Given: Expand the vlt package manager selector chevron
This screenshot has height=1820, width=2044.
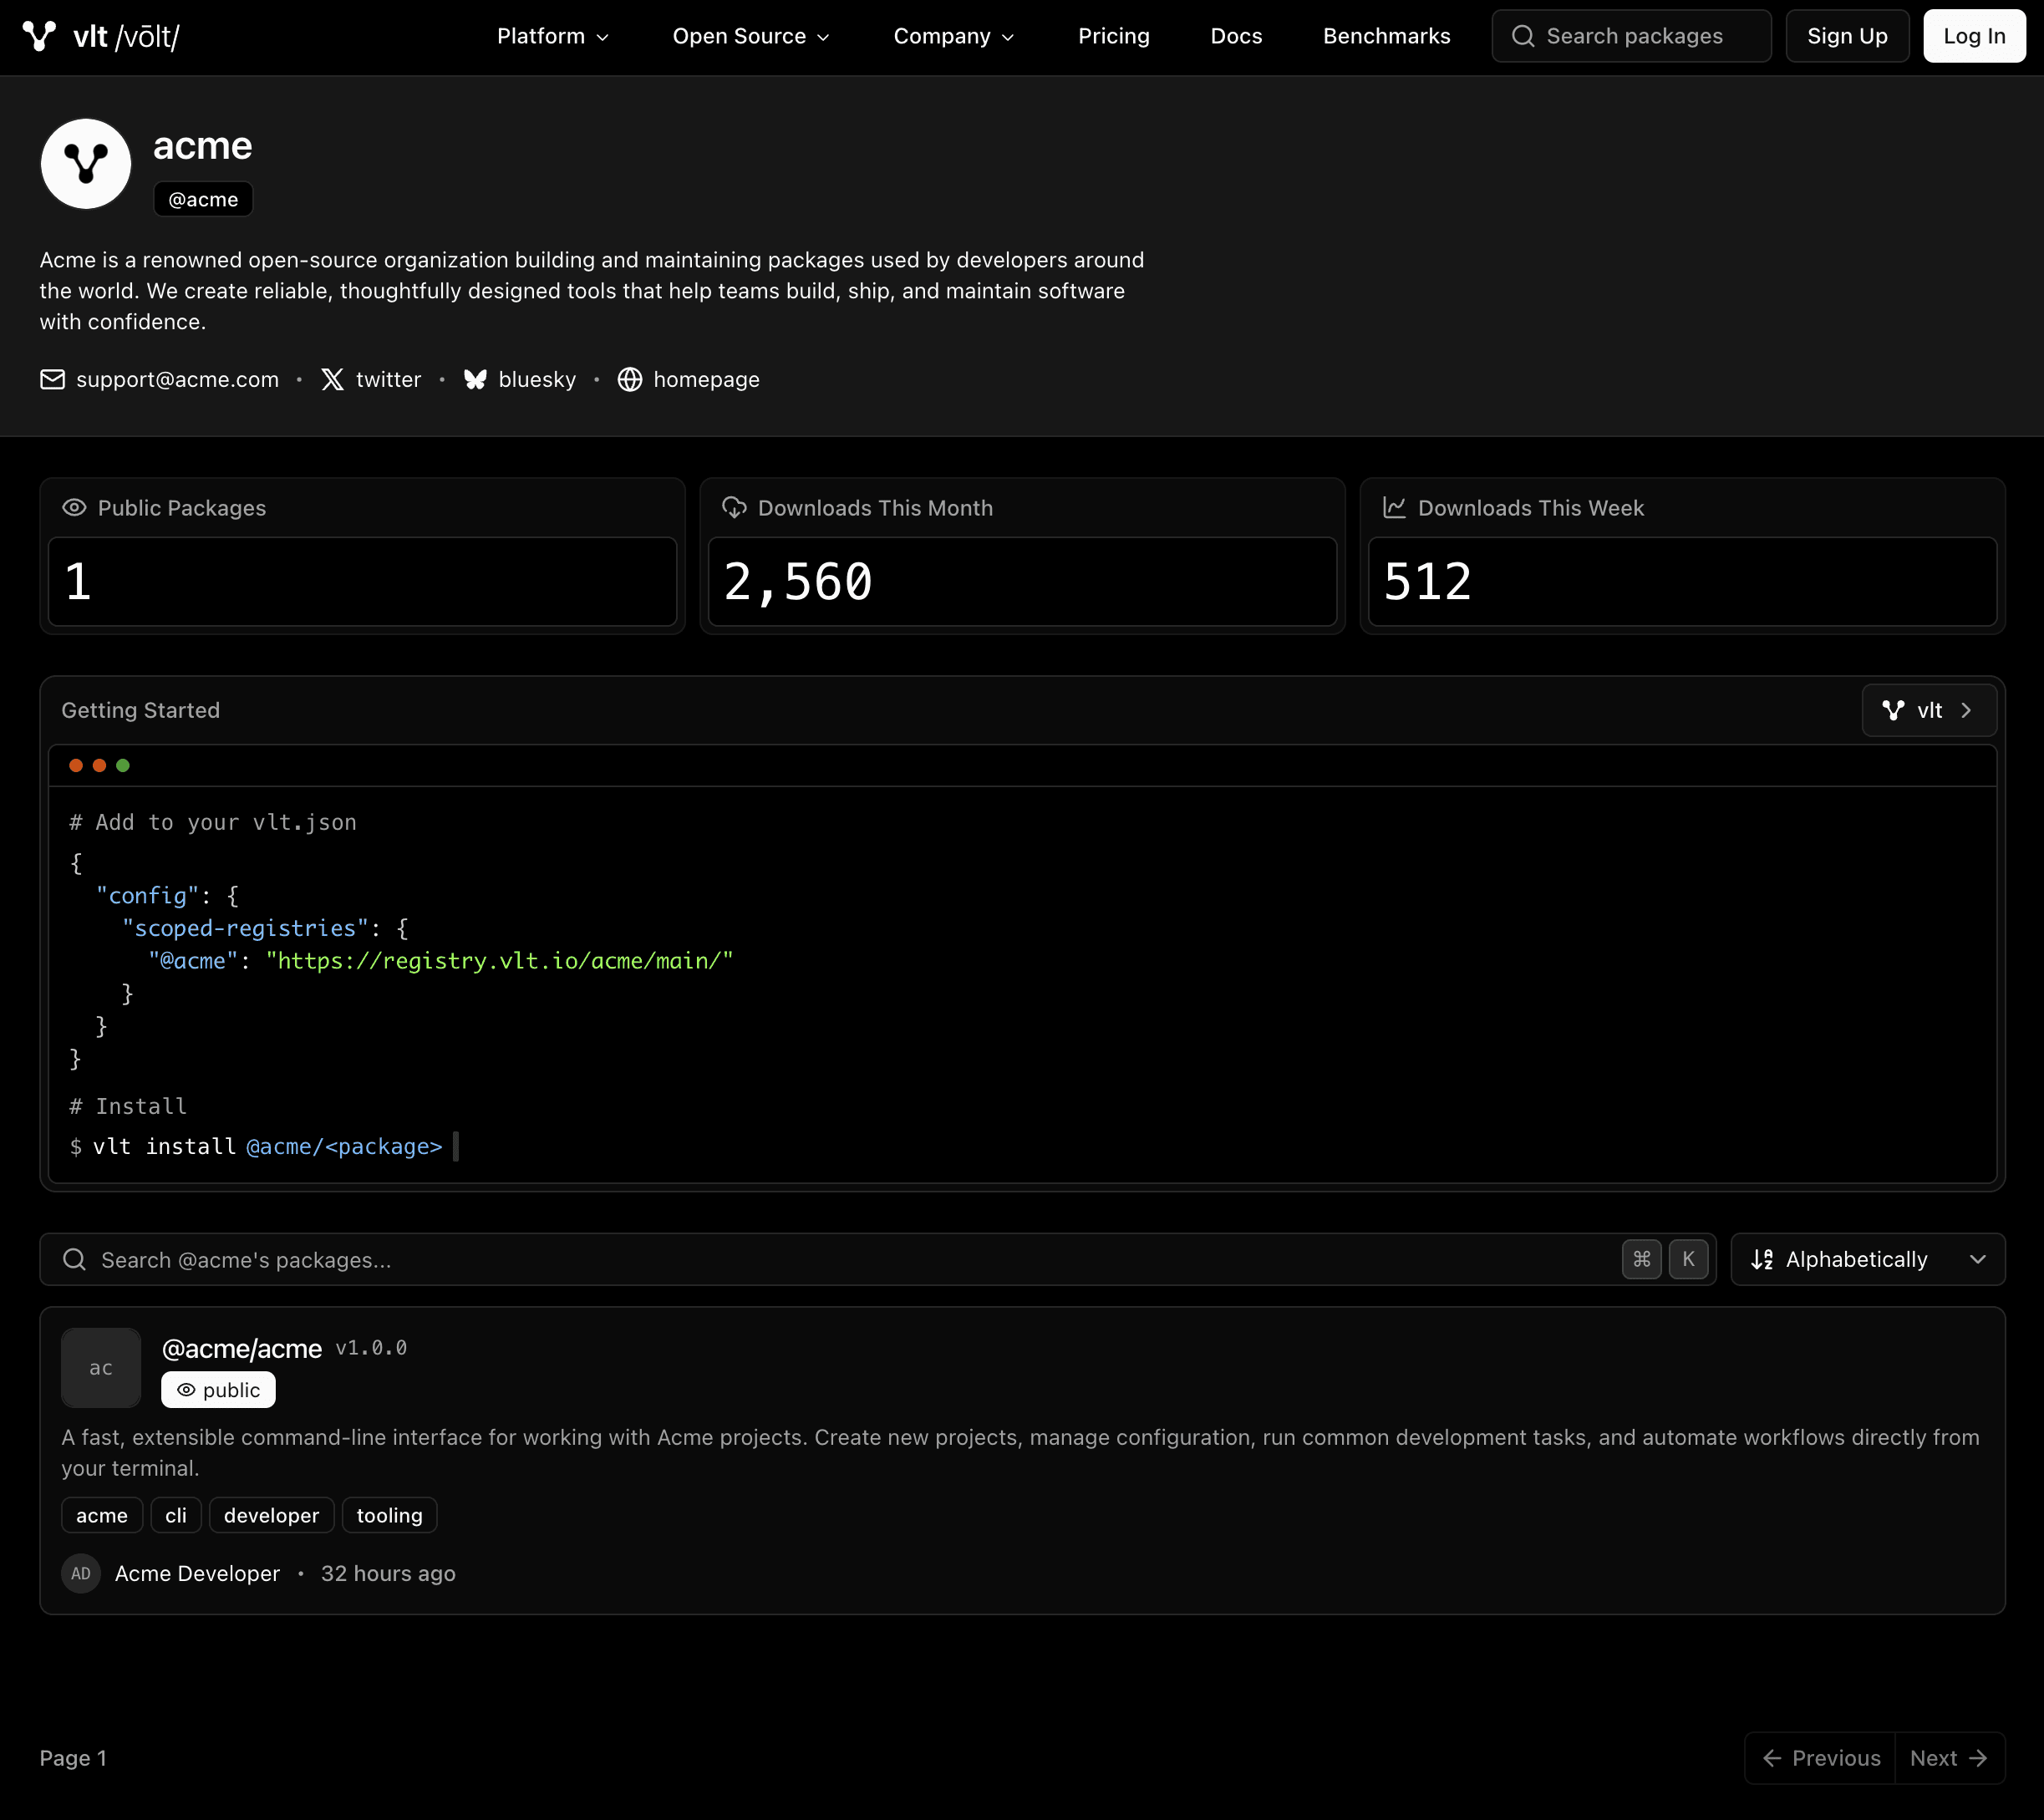Looking at the screenshot, I should (x=1966, y=710).
